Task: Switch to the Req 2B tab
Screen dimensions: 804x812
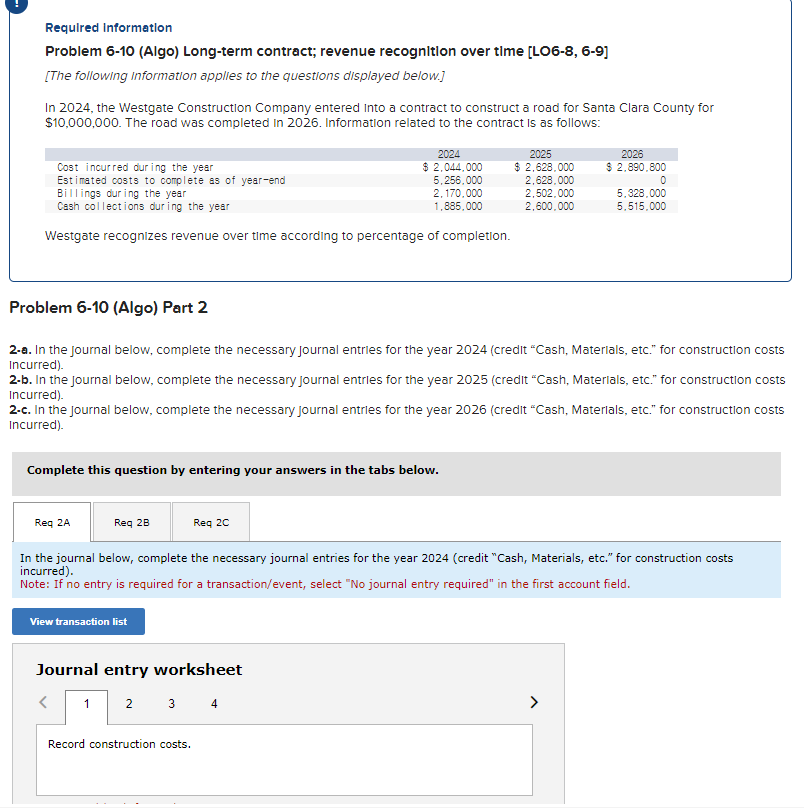Action: click(131, 521)
